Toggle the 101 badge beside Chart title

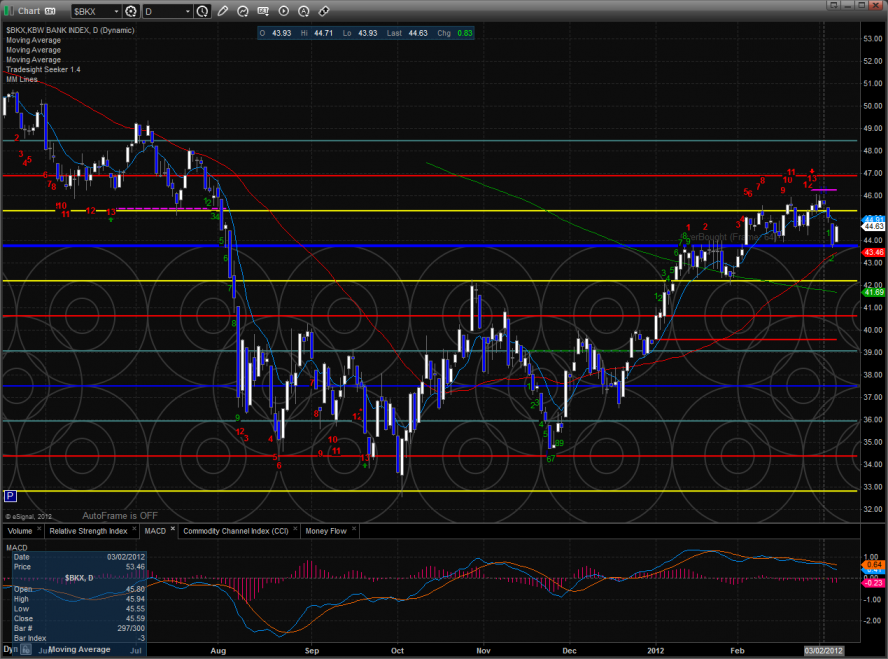click(x=49, y=11)
